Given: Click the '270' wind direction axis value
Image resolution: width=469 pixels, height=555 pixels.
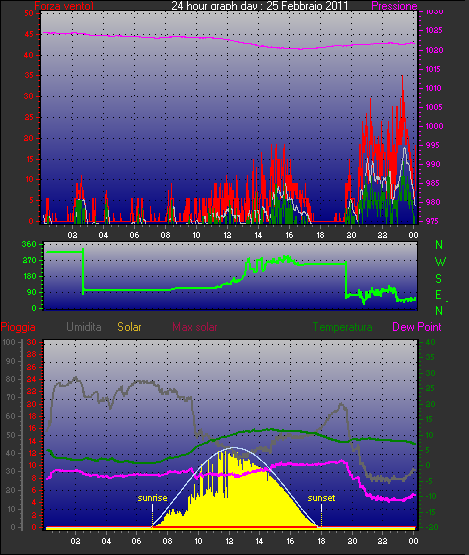Looking at the screenshot, I should click(30, 261).
